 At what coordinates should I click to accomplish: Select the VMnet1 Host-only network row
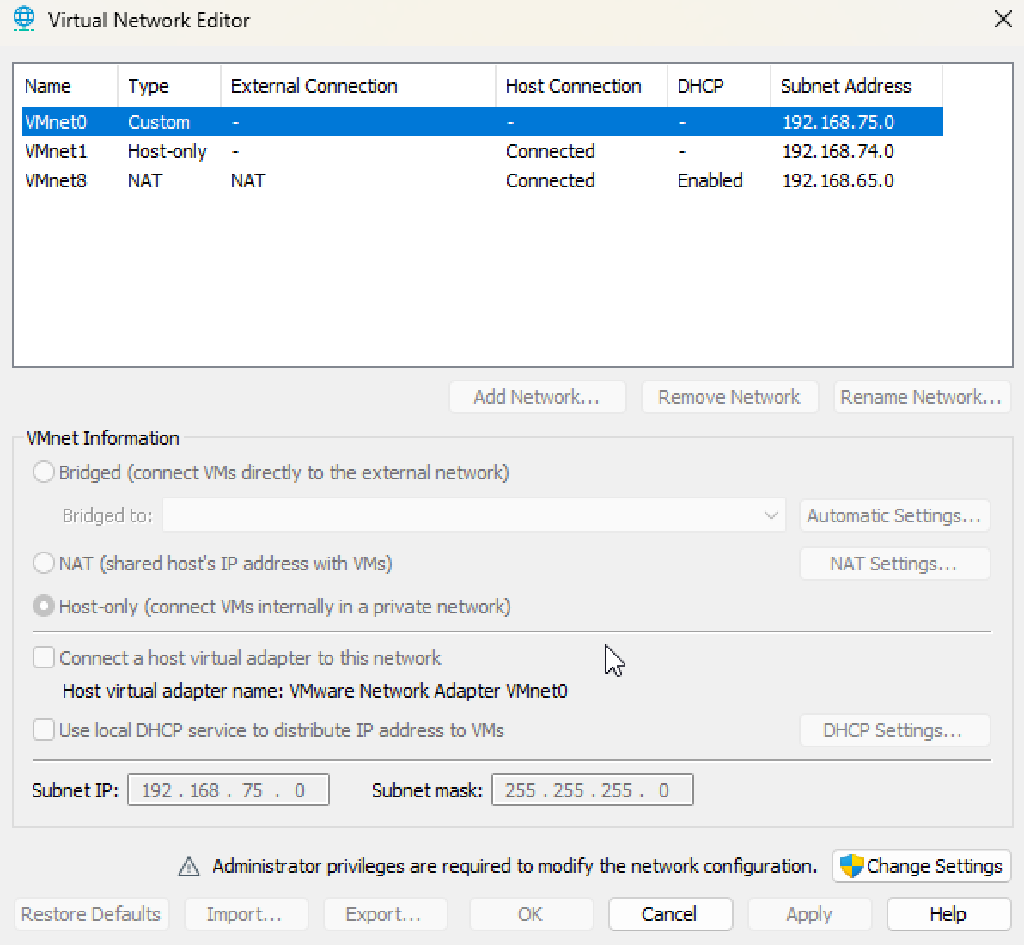click(x=300, y=151)
